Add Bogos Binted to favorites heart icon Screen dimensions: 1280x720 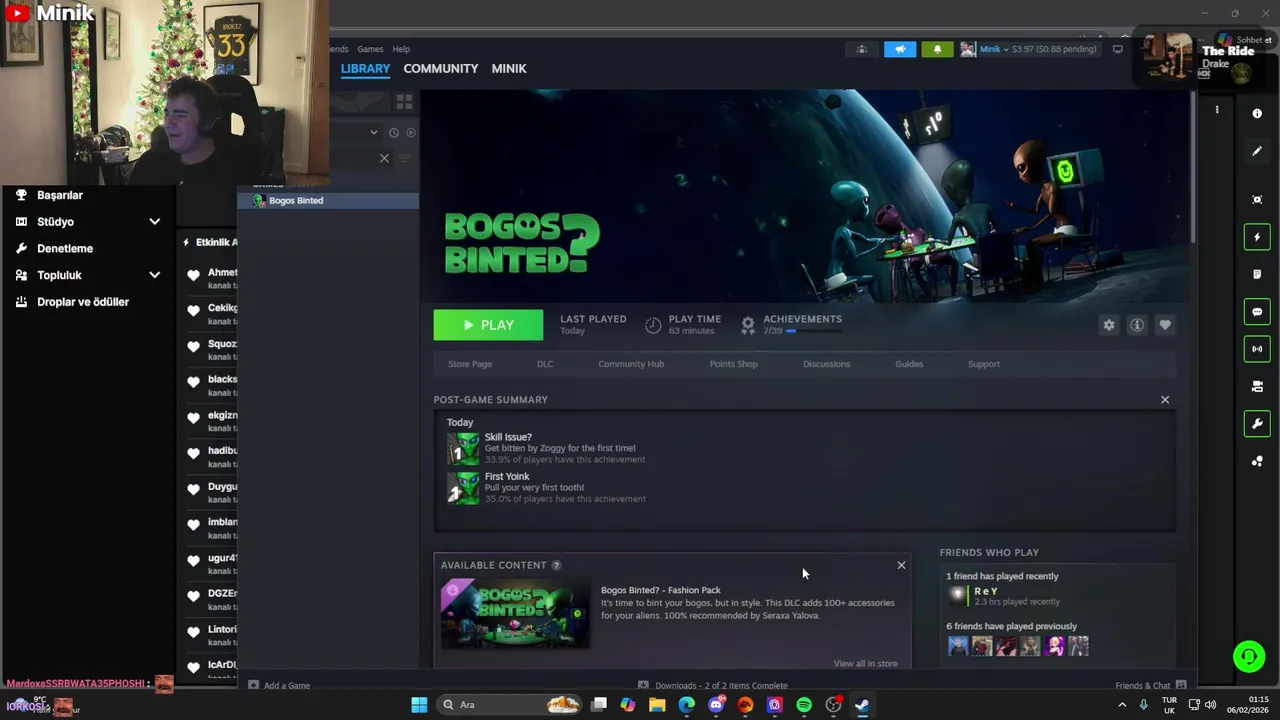click(x=1165, y=325)
